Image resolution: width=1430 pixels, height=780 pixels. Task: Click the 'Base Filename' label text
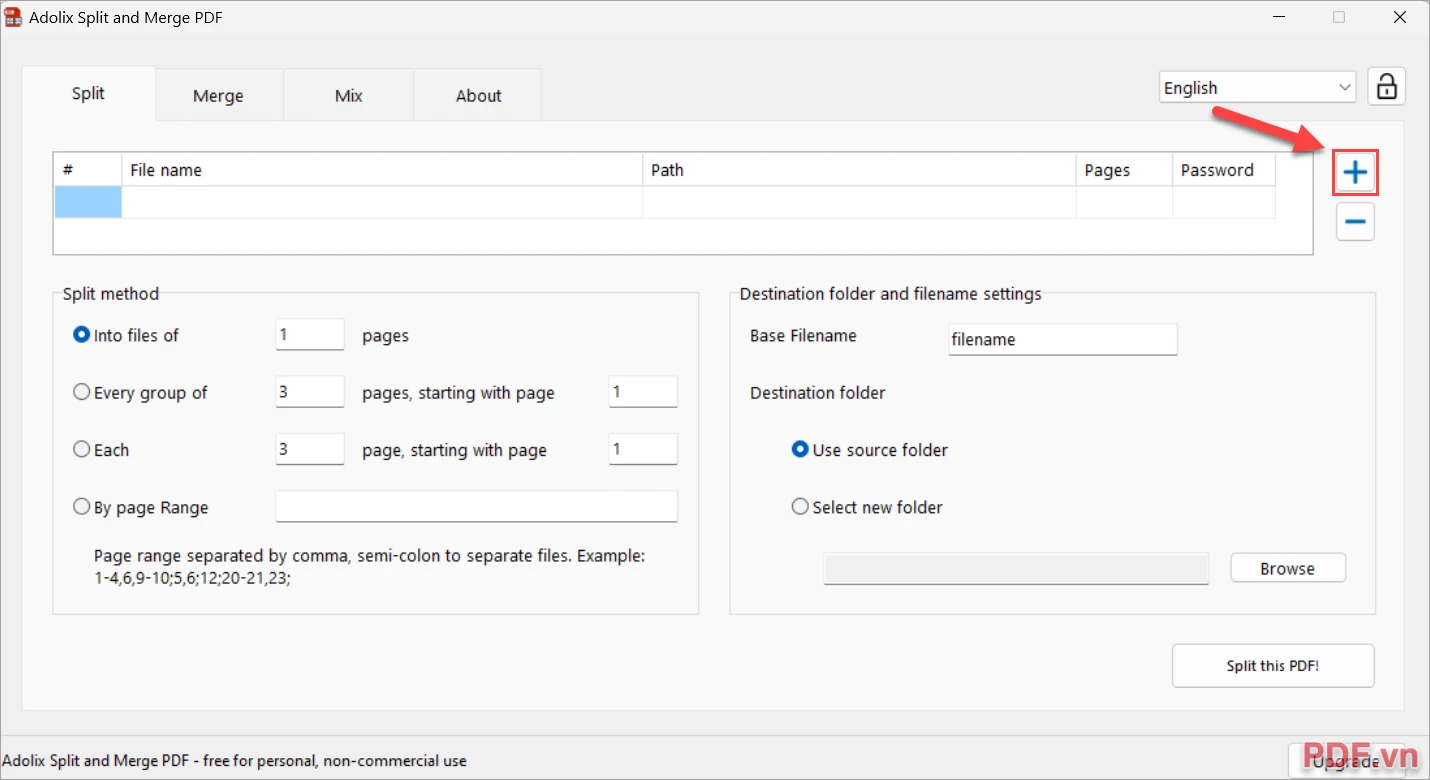tap(803, 336)
